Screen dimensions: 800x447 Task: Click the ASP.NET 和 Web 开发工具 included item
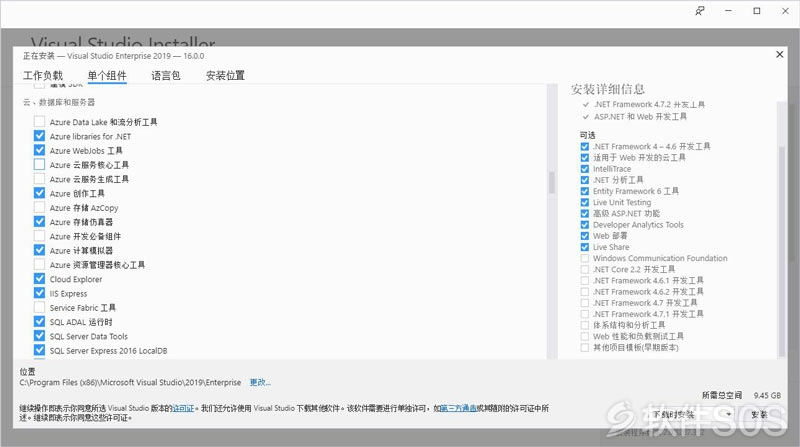(640, 116)
